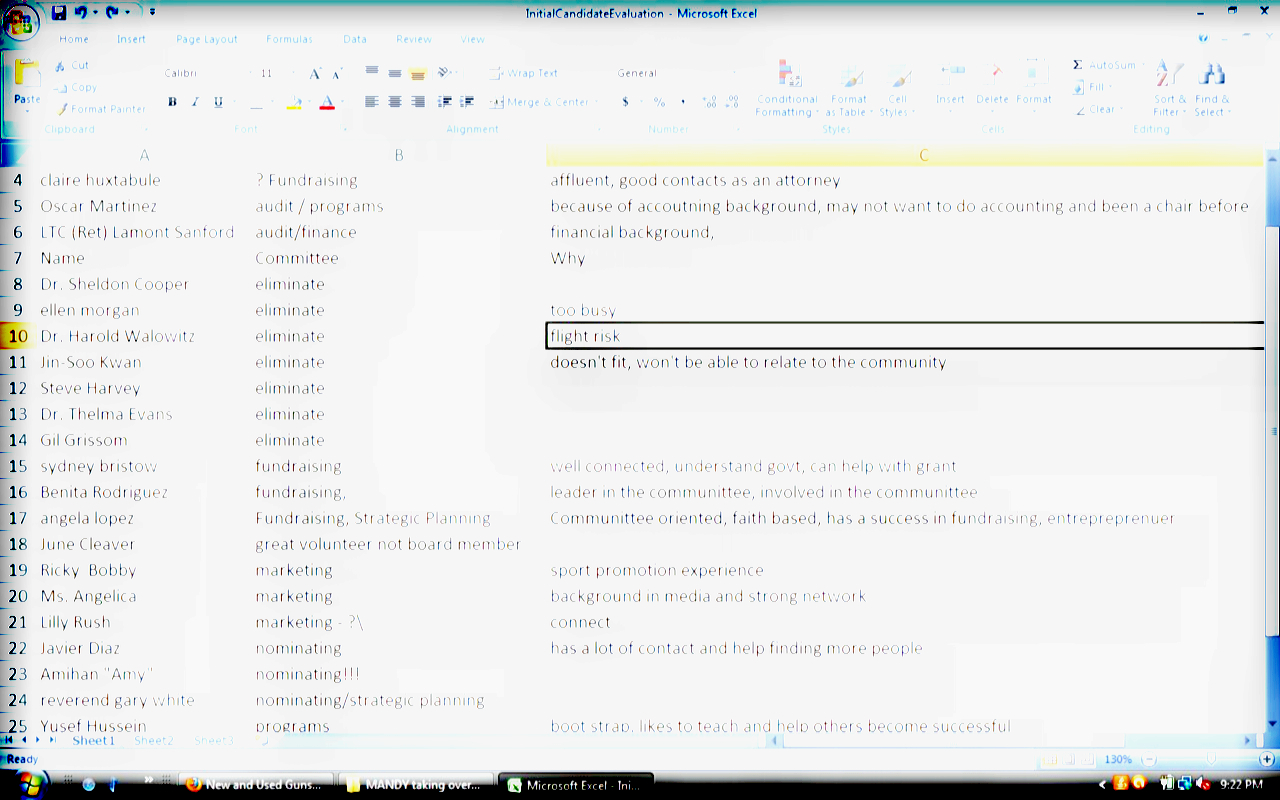Viewport: 1280px width, 800px height.
Task: Toggle Italic formatting in Font group
Action: (x=195, y=102)
